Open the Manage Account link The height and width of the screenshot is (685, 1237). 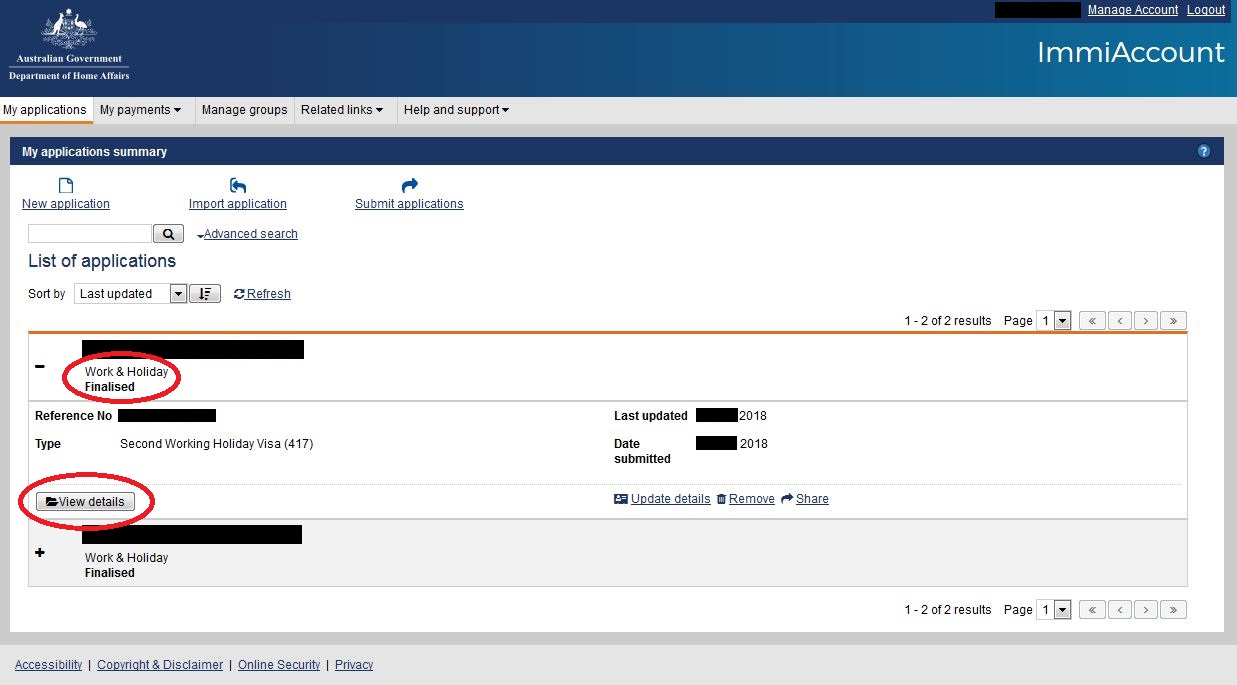point(1133,10)
